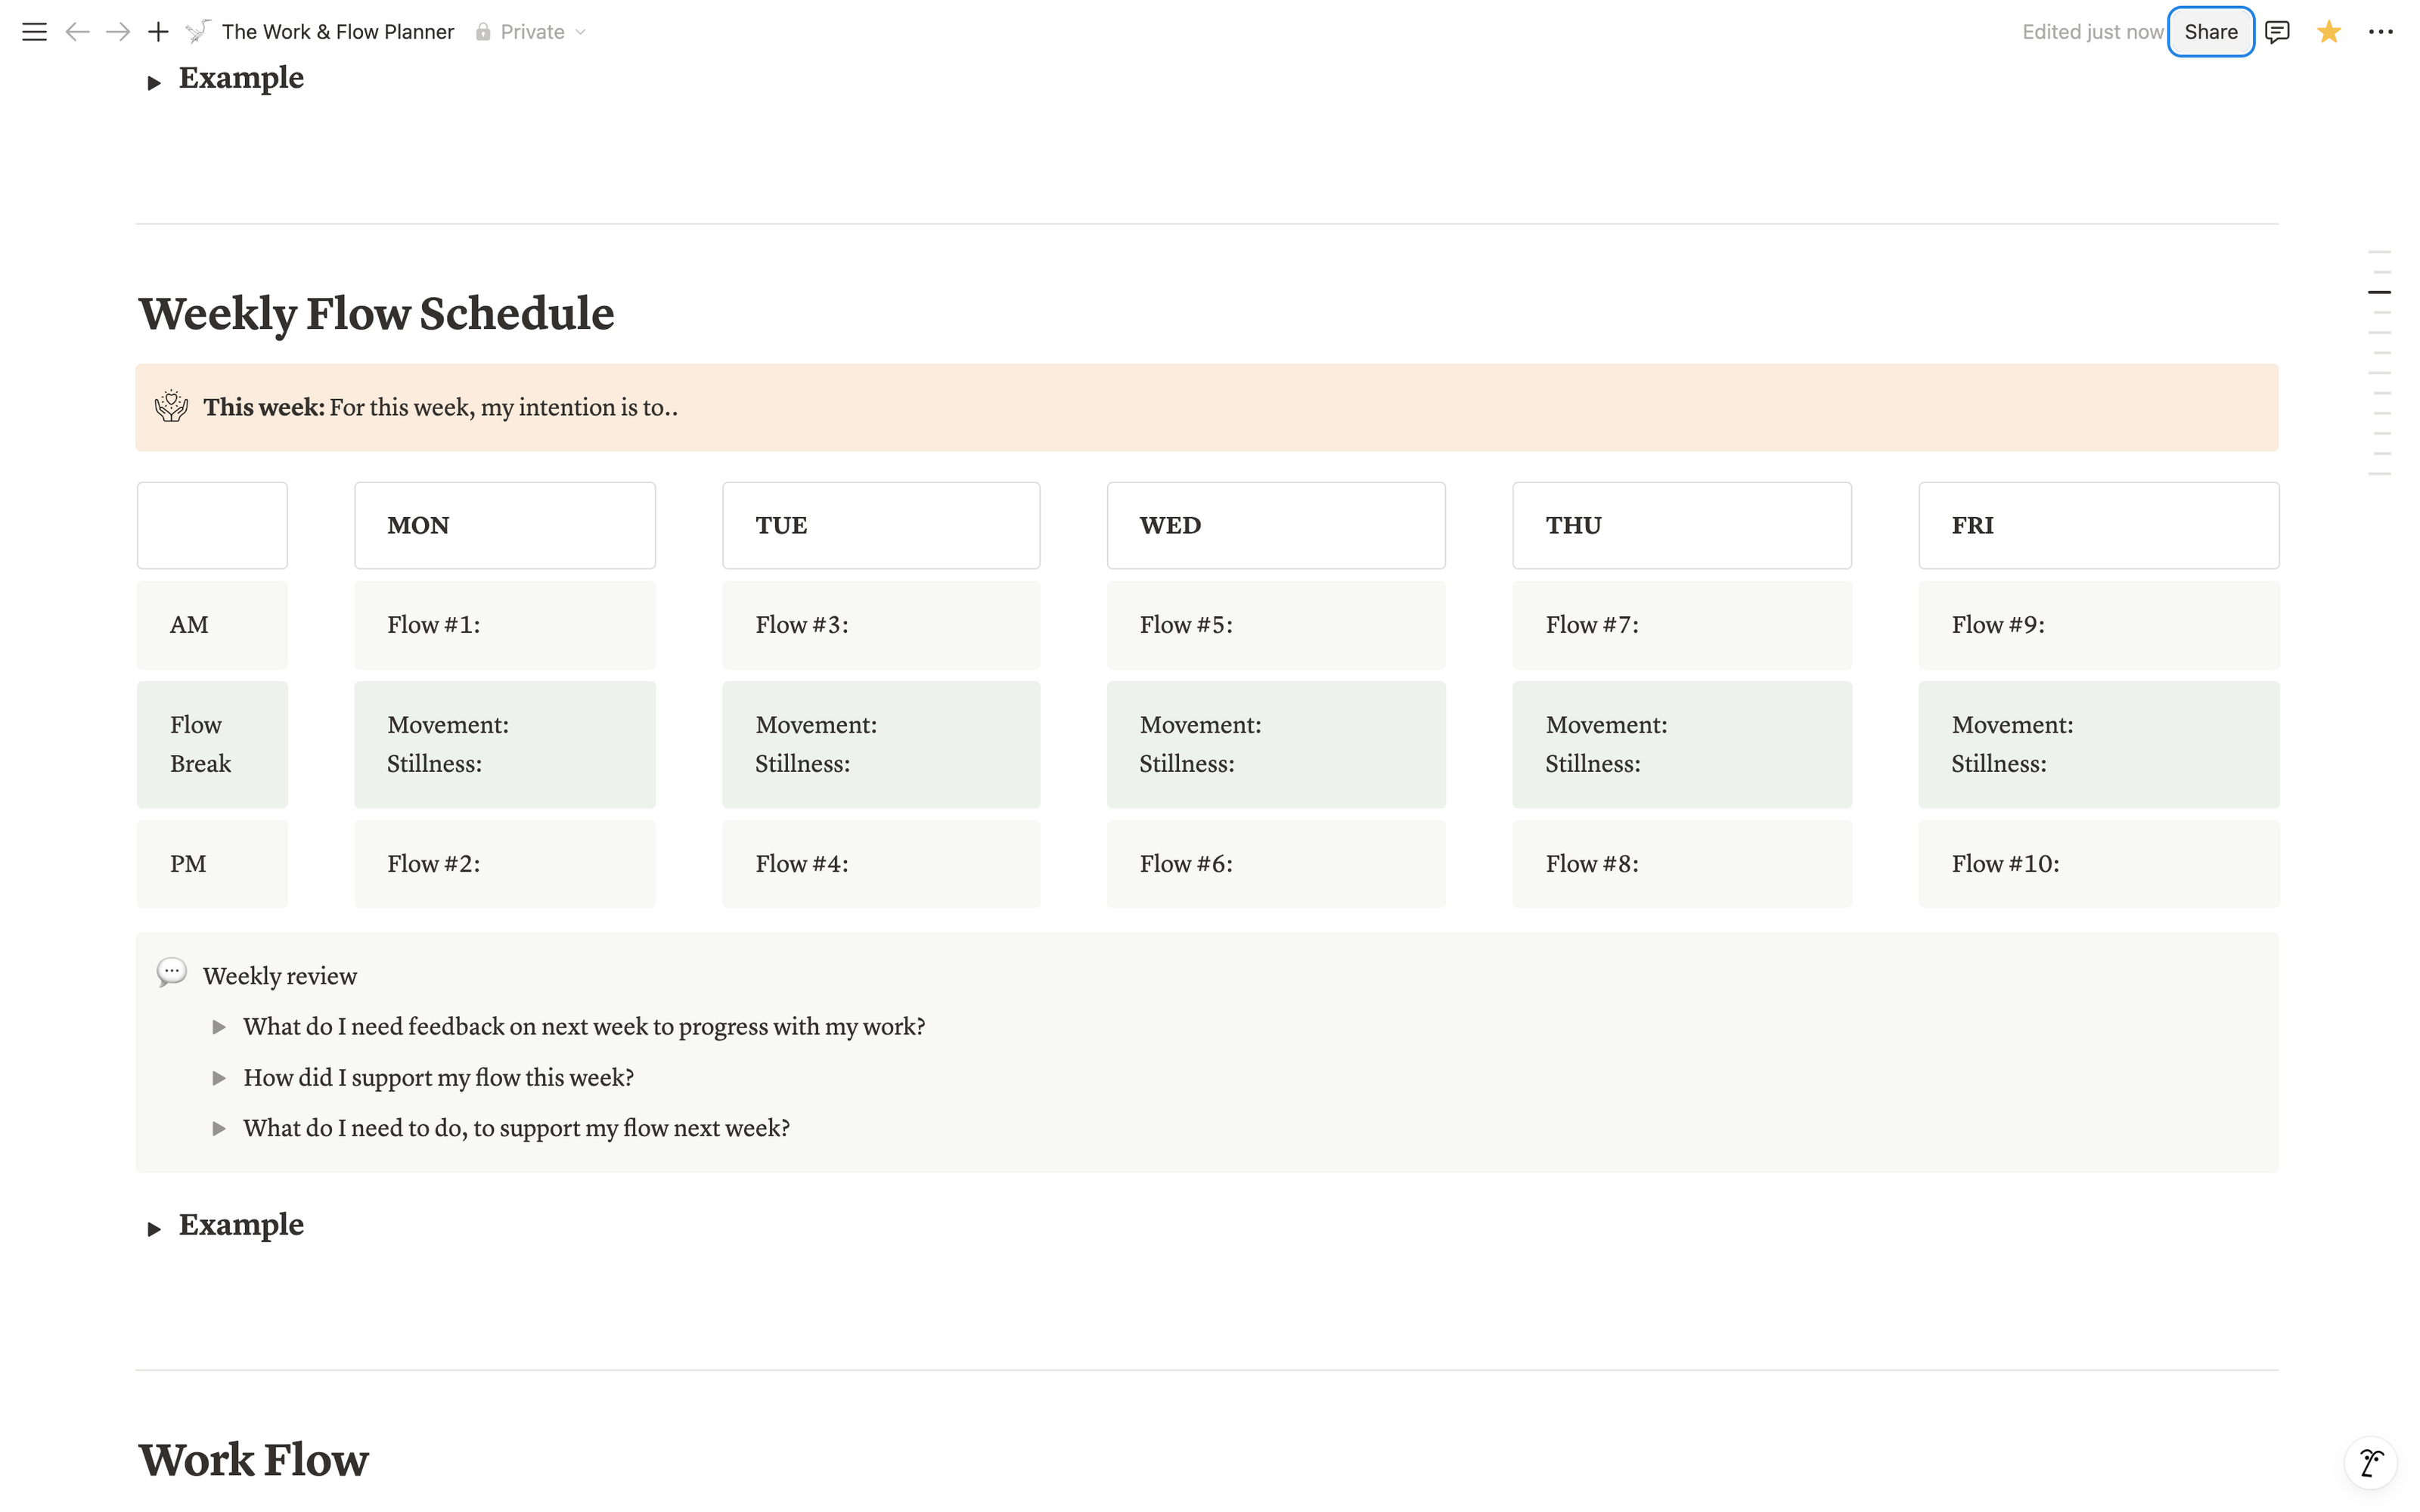Click the Share button

[2210, 32]
